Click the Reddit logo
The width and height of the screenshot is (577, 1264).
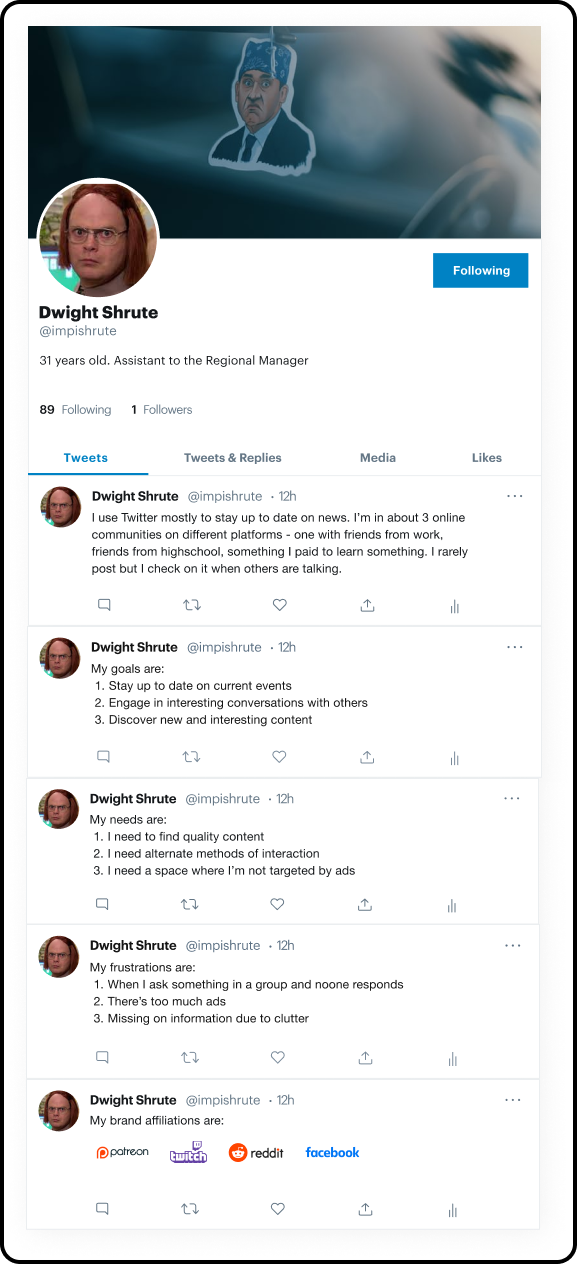click(x=256, y=1152)
